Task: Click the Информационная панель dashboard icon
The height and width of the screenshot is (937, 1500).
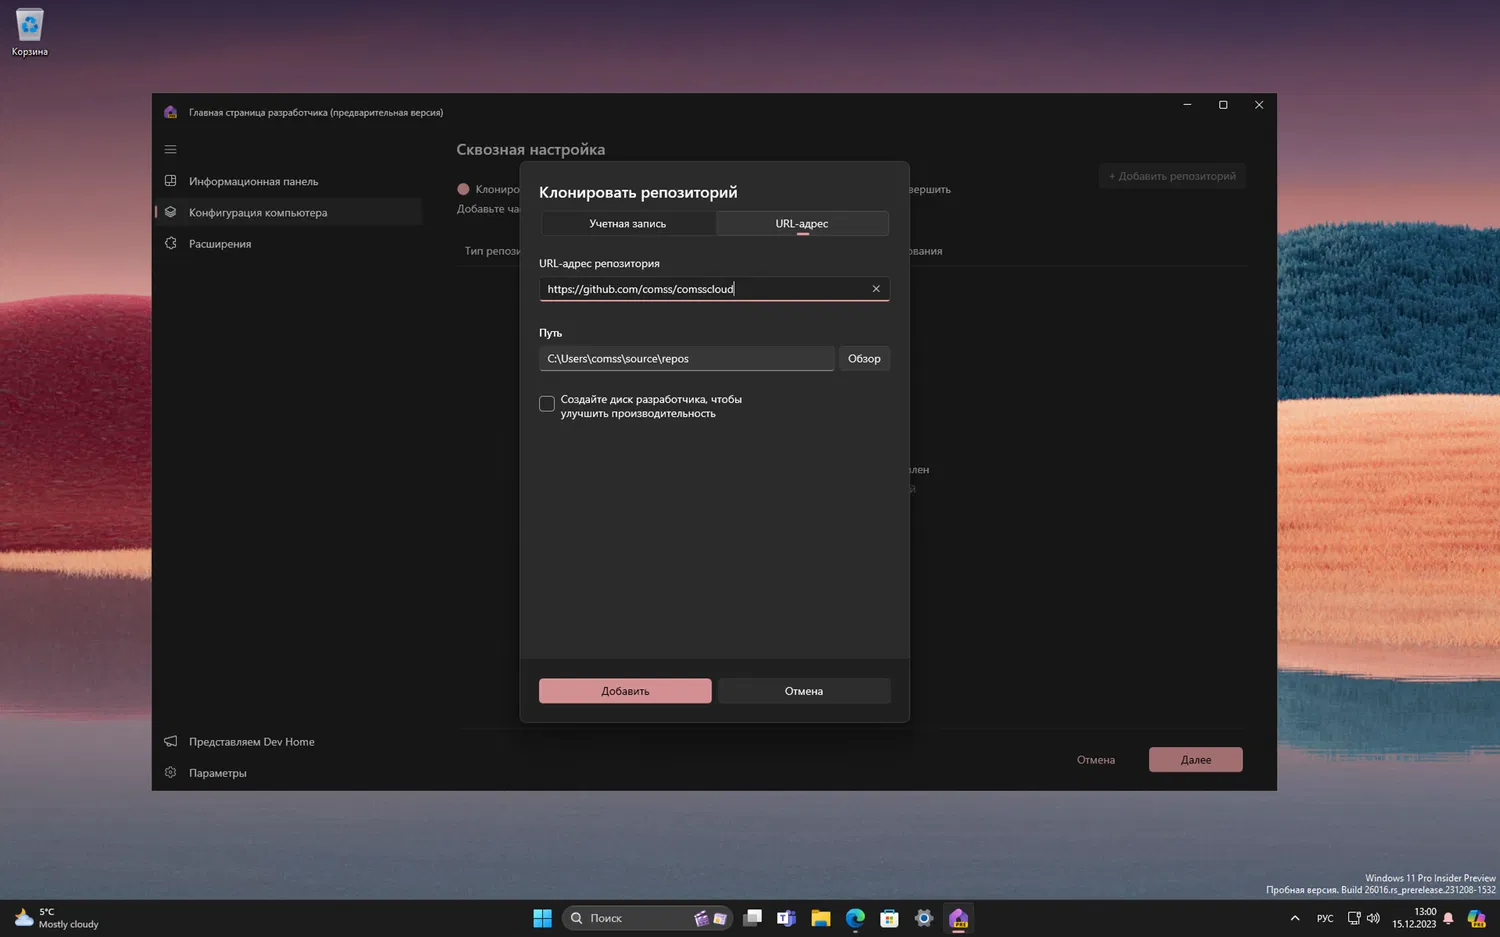Action: coord(170,181)
